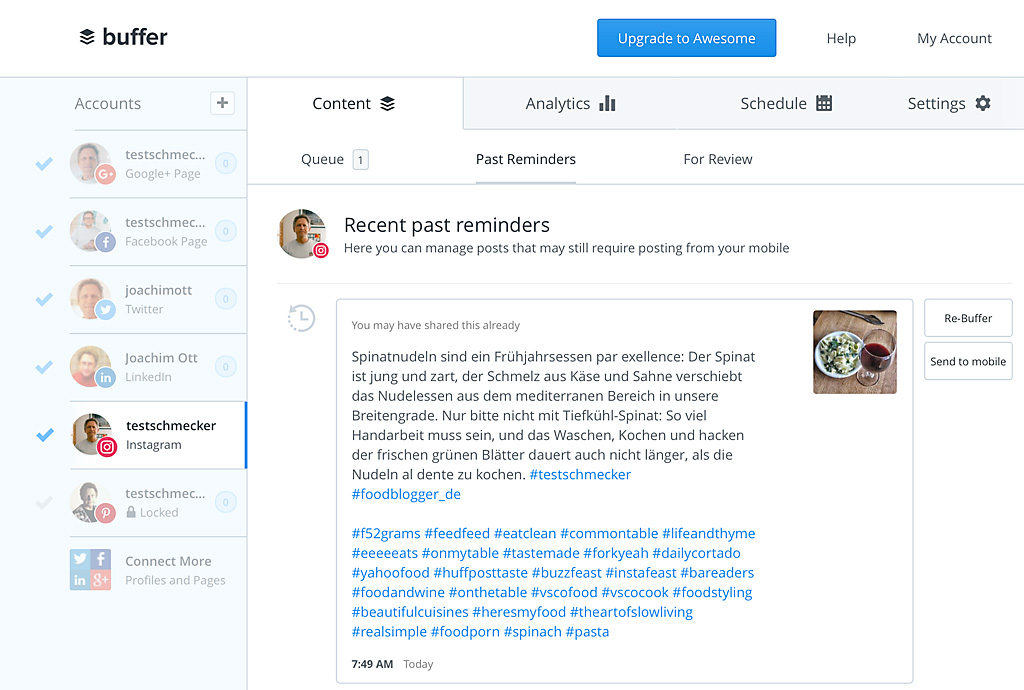Viewport: 1024px width, 690px height.
Task: Click the Connect More social networks icon
Action: click(90, 569)
